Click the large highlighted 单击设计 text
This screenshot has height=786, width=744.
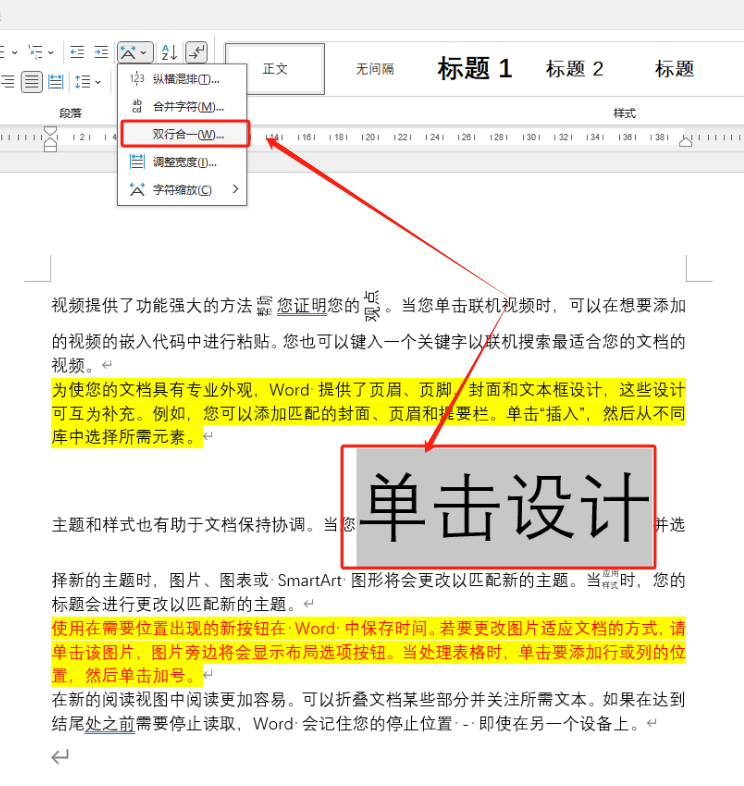point(504,507)
